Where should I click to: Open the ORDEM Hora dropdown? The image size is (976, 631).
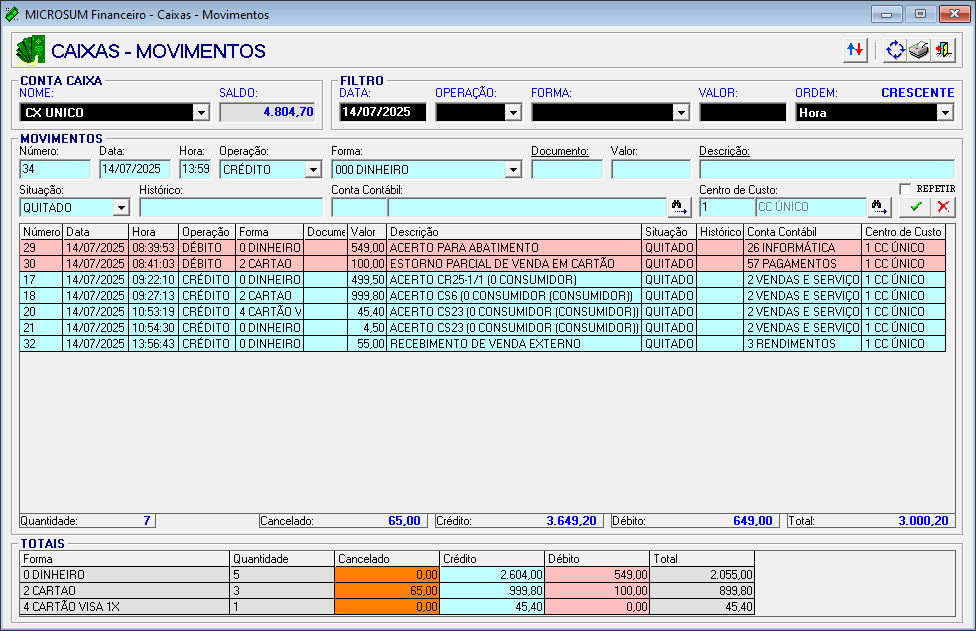[944, 113]
